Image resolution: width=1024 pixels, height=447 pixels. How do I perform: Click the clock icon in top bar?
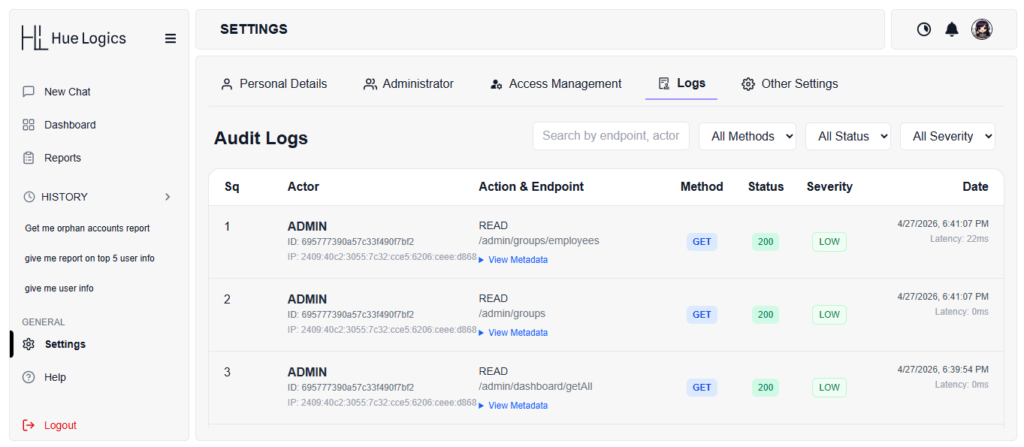pos(924,30)
